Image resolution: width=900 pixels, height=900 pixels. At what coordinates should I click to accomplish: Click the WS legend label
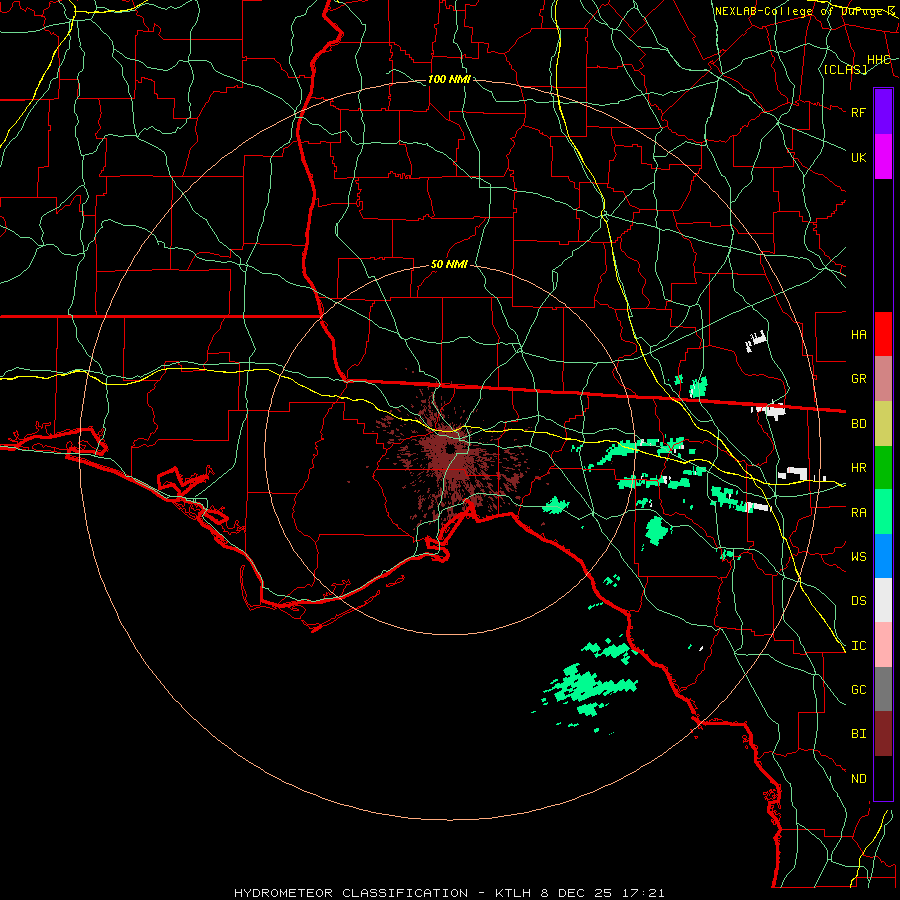point(858,556)
